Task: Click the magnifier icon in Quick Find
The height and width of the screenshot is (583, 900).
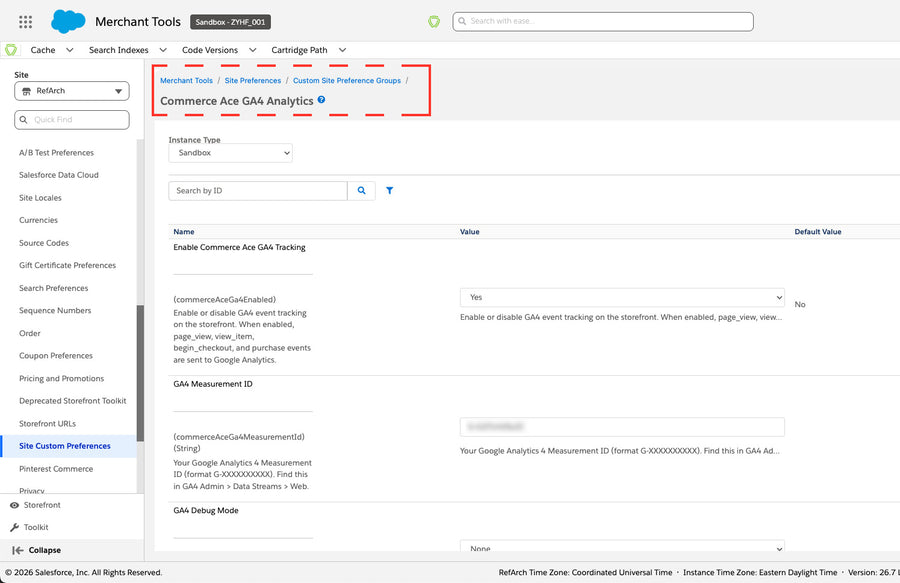Action: point(24,119)
